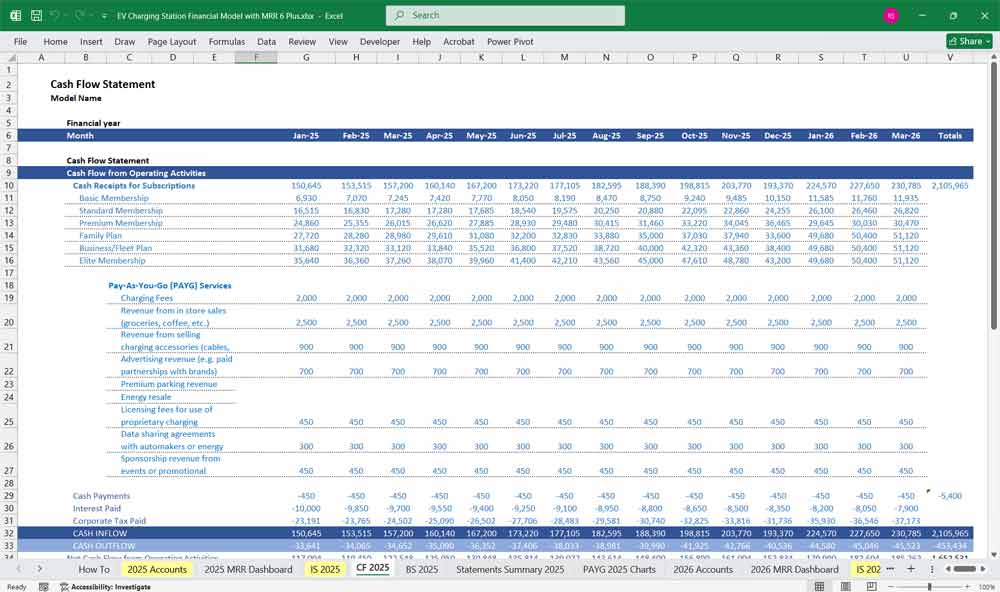The height and width of the screenshot is (592, 1000).
Task: Open the Customize Quick Access Toolbar dropdown
Action: [x=103, y=15]
